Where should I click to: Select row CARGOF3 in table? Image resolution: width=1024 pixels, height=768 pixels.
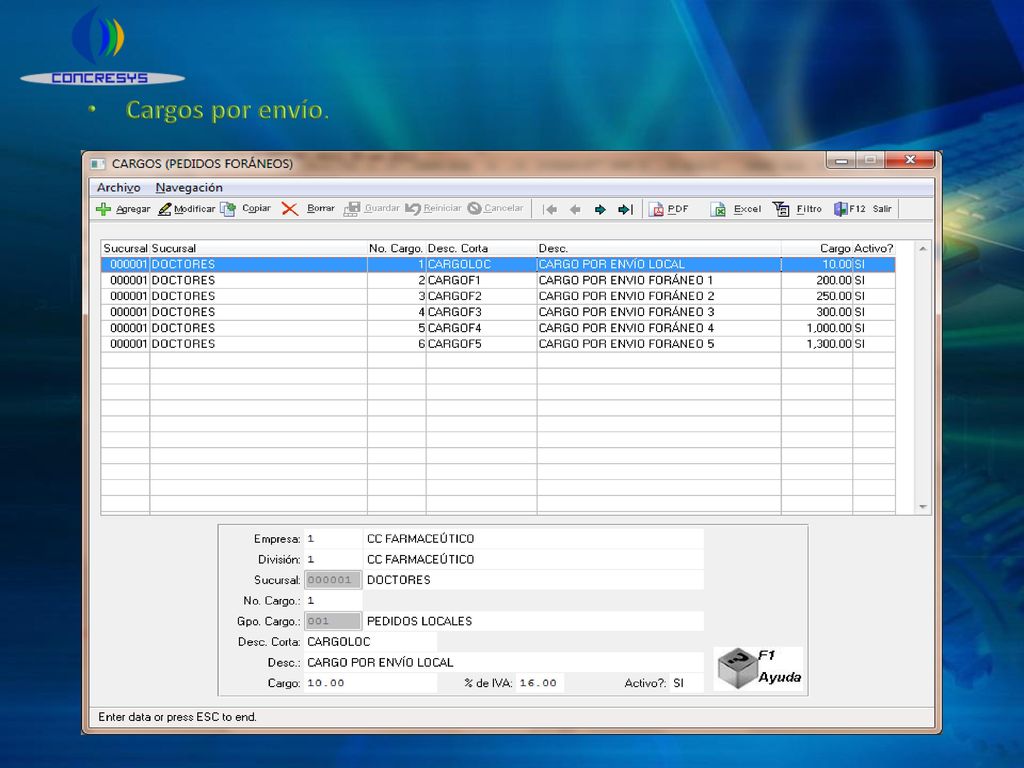click(x=498, y=312)
